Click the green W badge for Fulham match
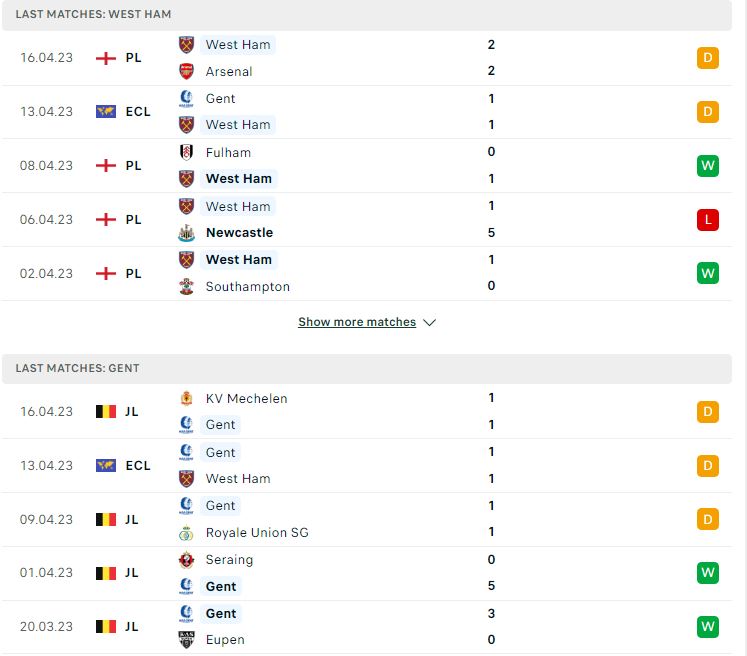The width and height of the screenshot is (747, 656). 707,166
